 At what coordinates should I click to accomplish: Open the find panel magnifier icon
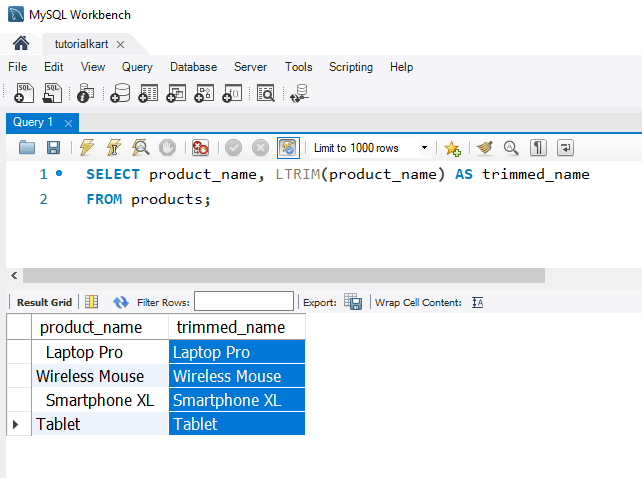[511, 147]
